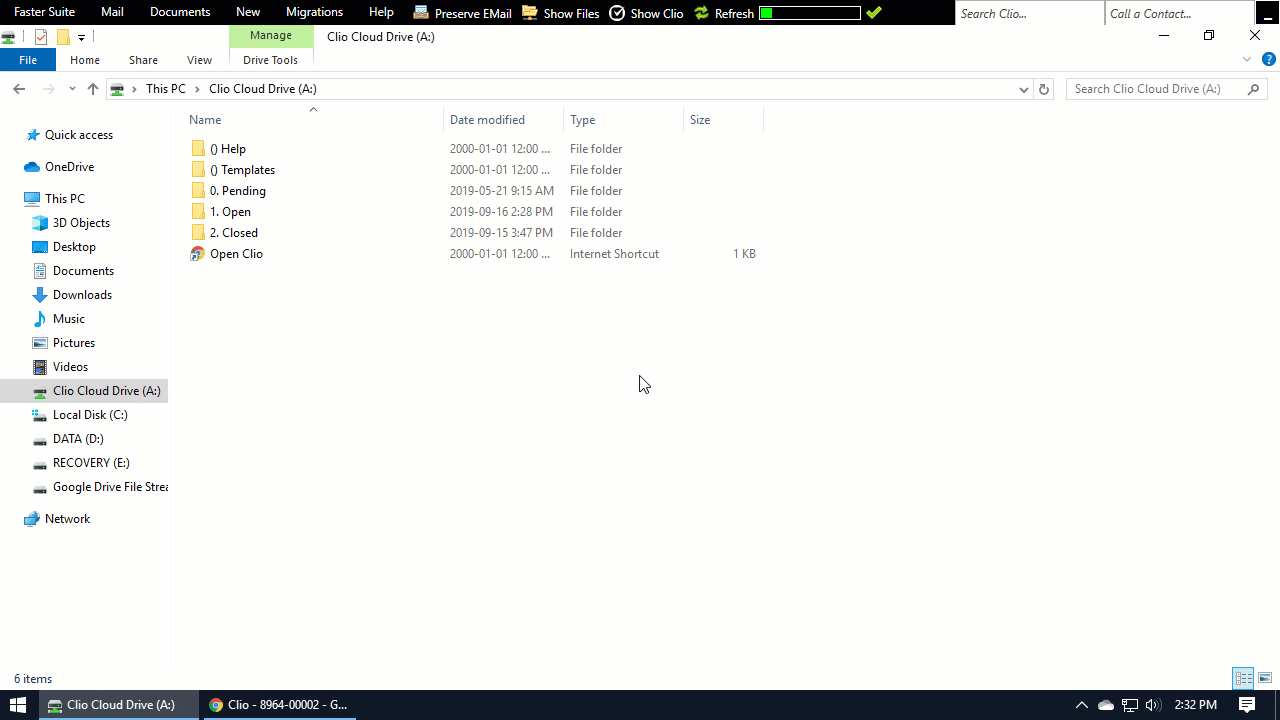Switch to the Share ribbon tab
Image resolution: width=1280 pixels, height=720 pixels.
tap(143, 60)
